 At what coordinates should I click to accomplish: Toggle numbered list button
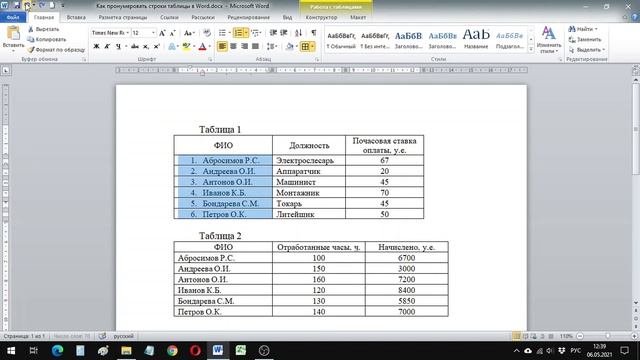[x=238, y=33]
